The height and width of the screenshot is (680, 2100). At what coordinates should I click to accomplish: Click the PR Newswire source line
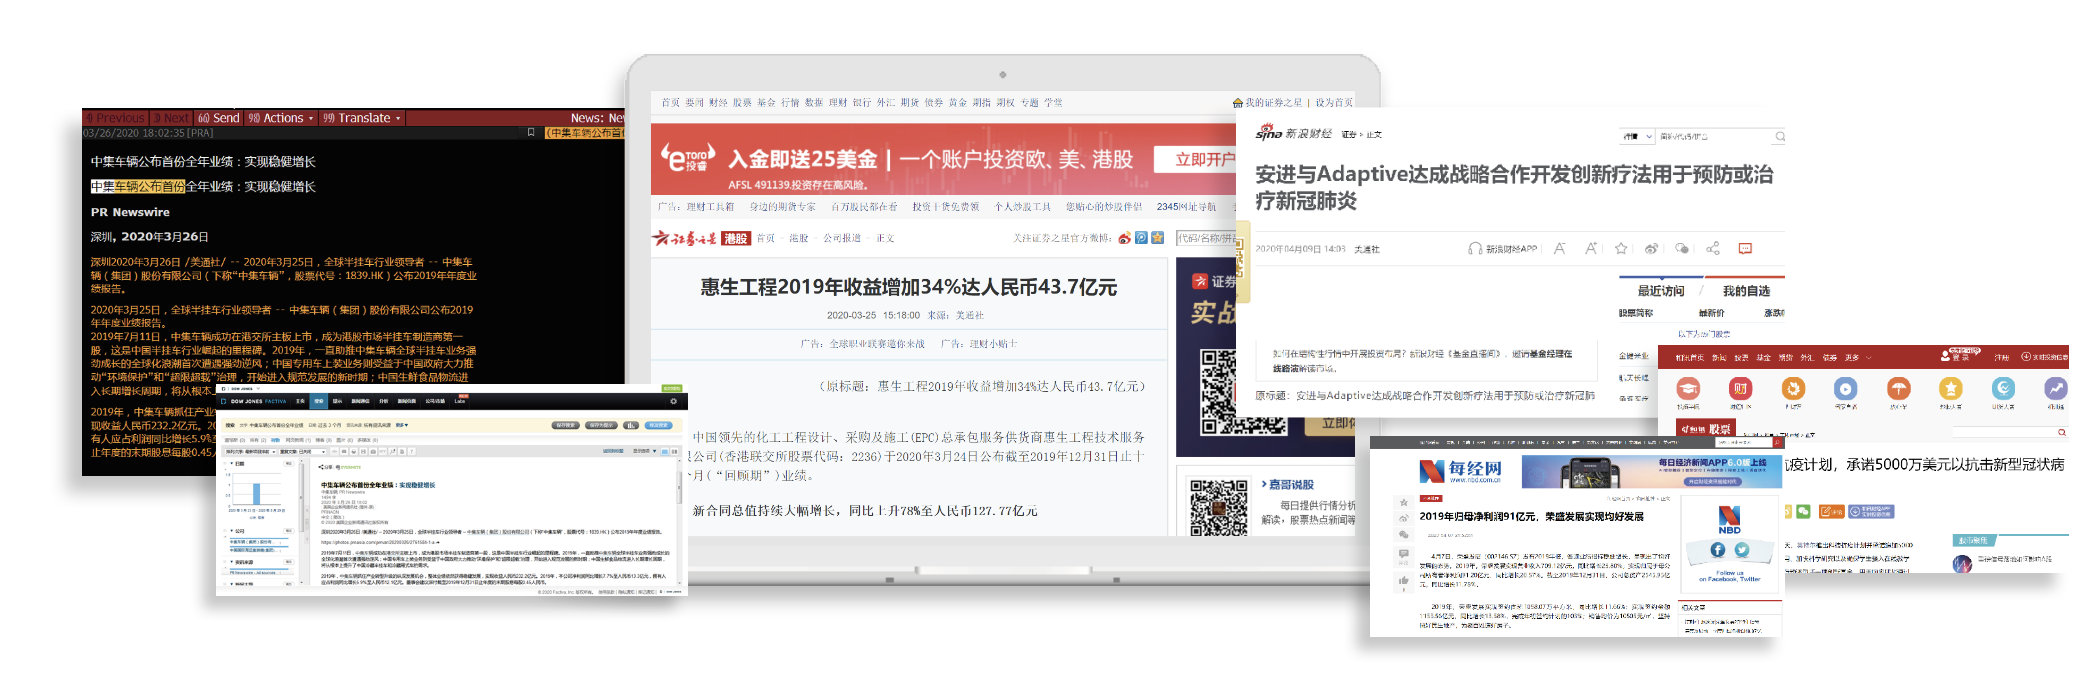pos(130,212)
